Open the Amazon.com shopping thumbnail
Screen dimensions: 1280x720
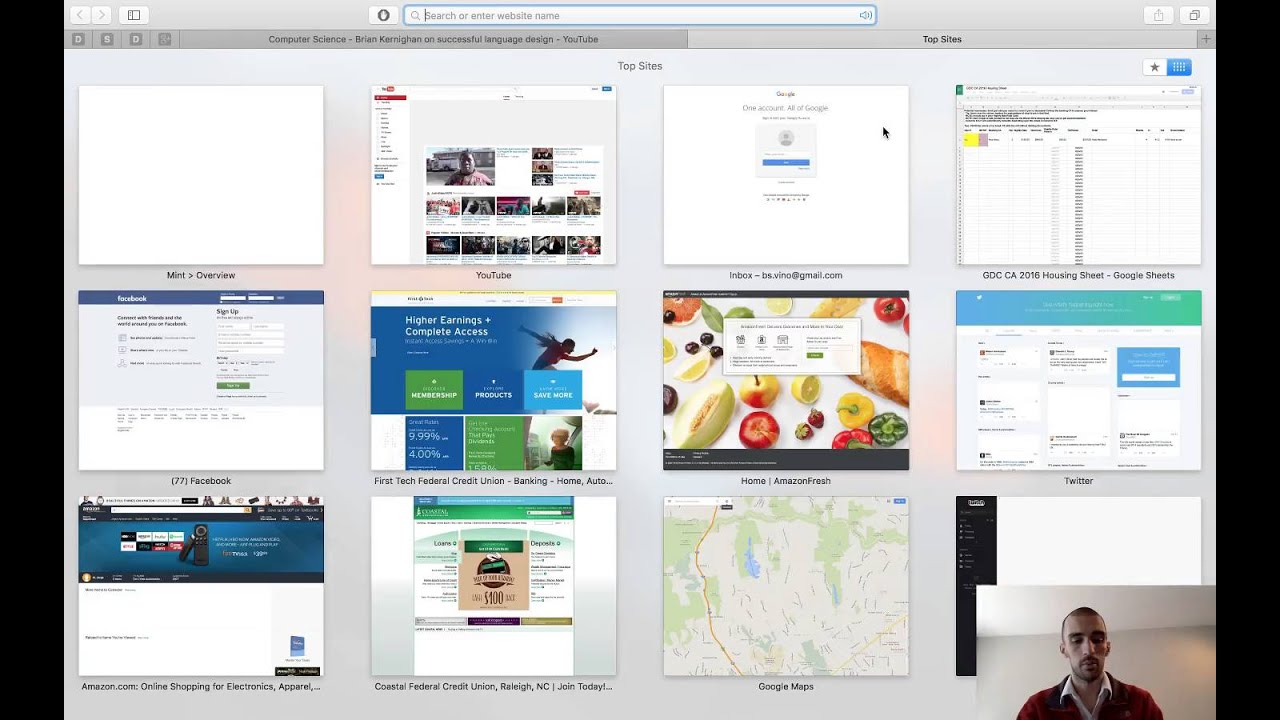[x=201, y=586]
